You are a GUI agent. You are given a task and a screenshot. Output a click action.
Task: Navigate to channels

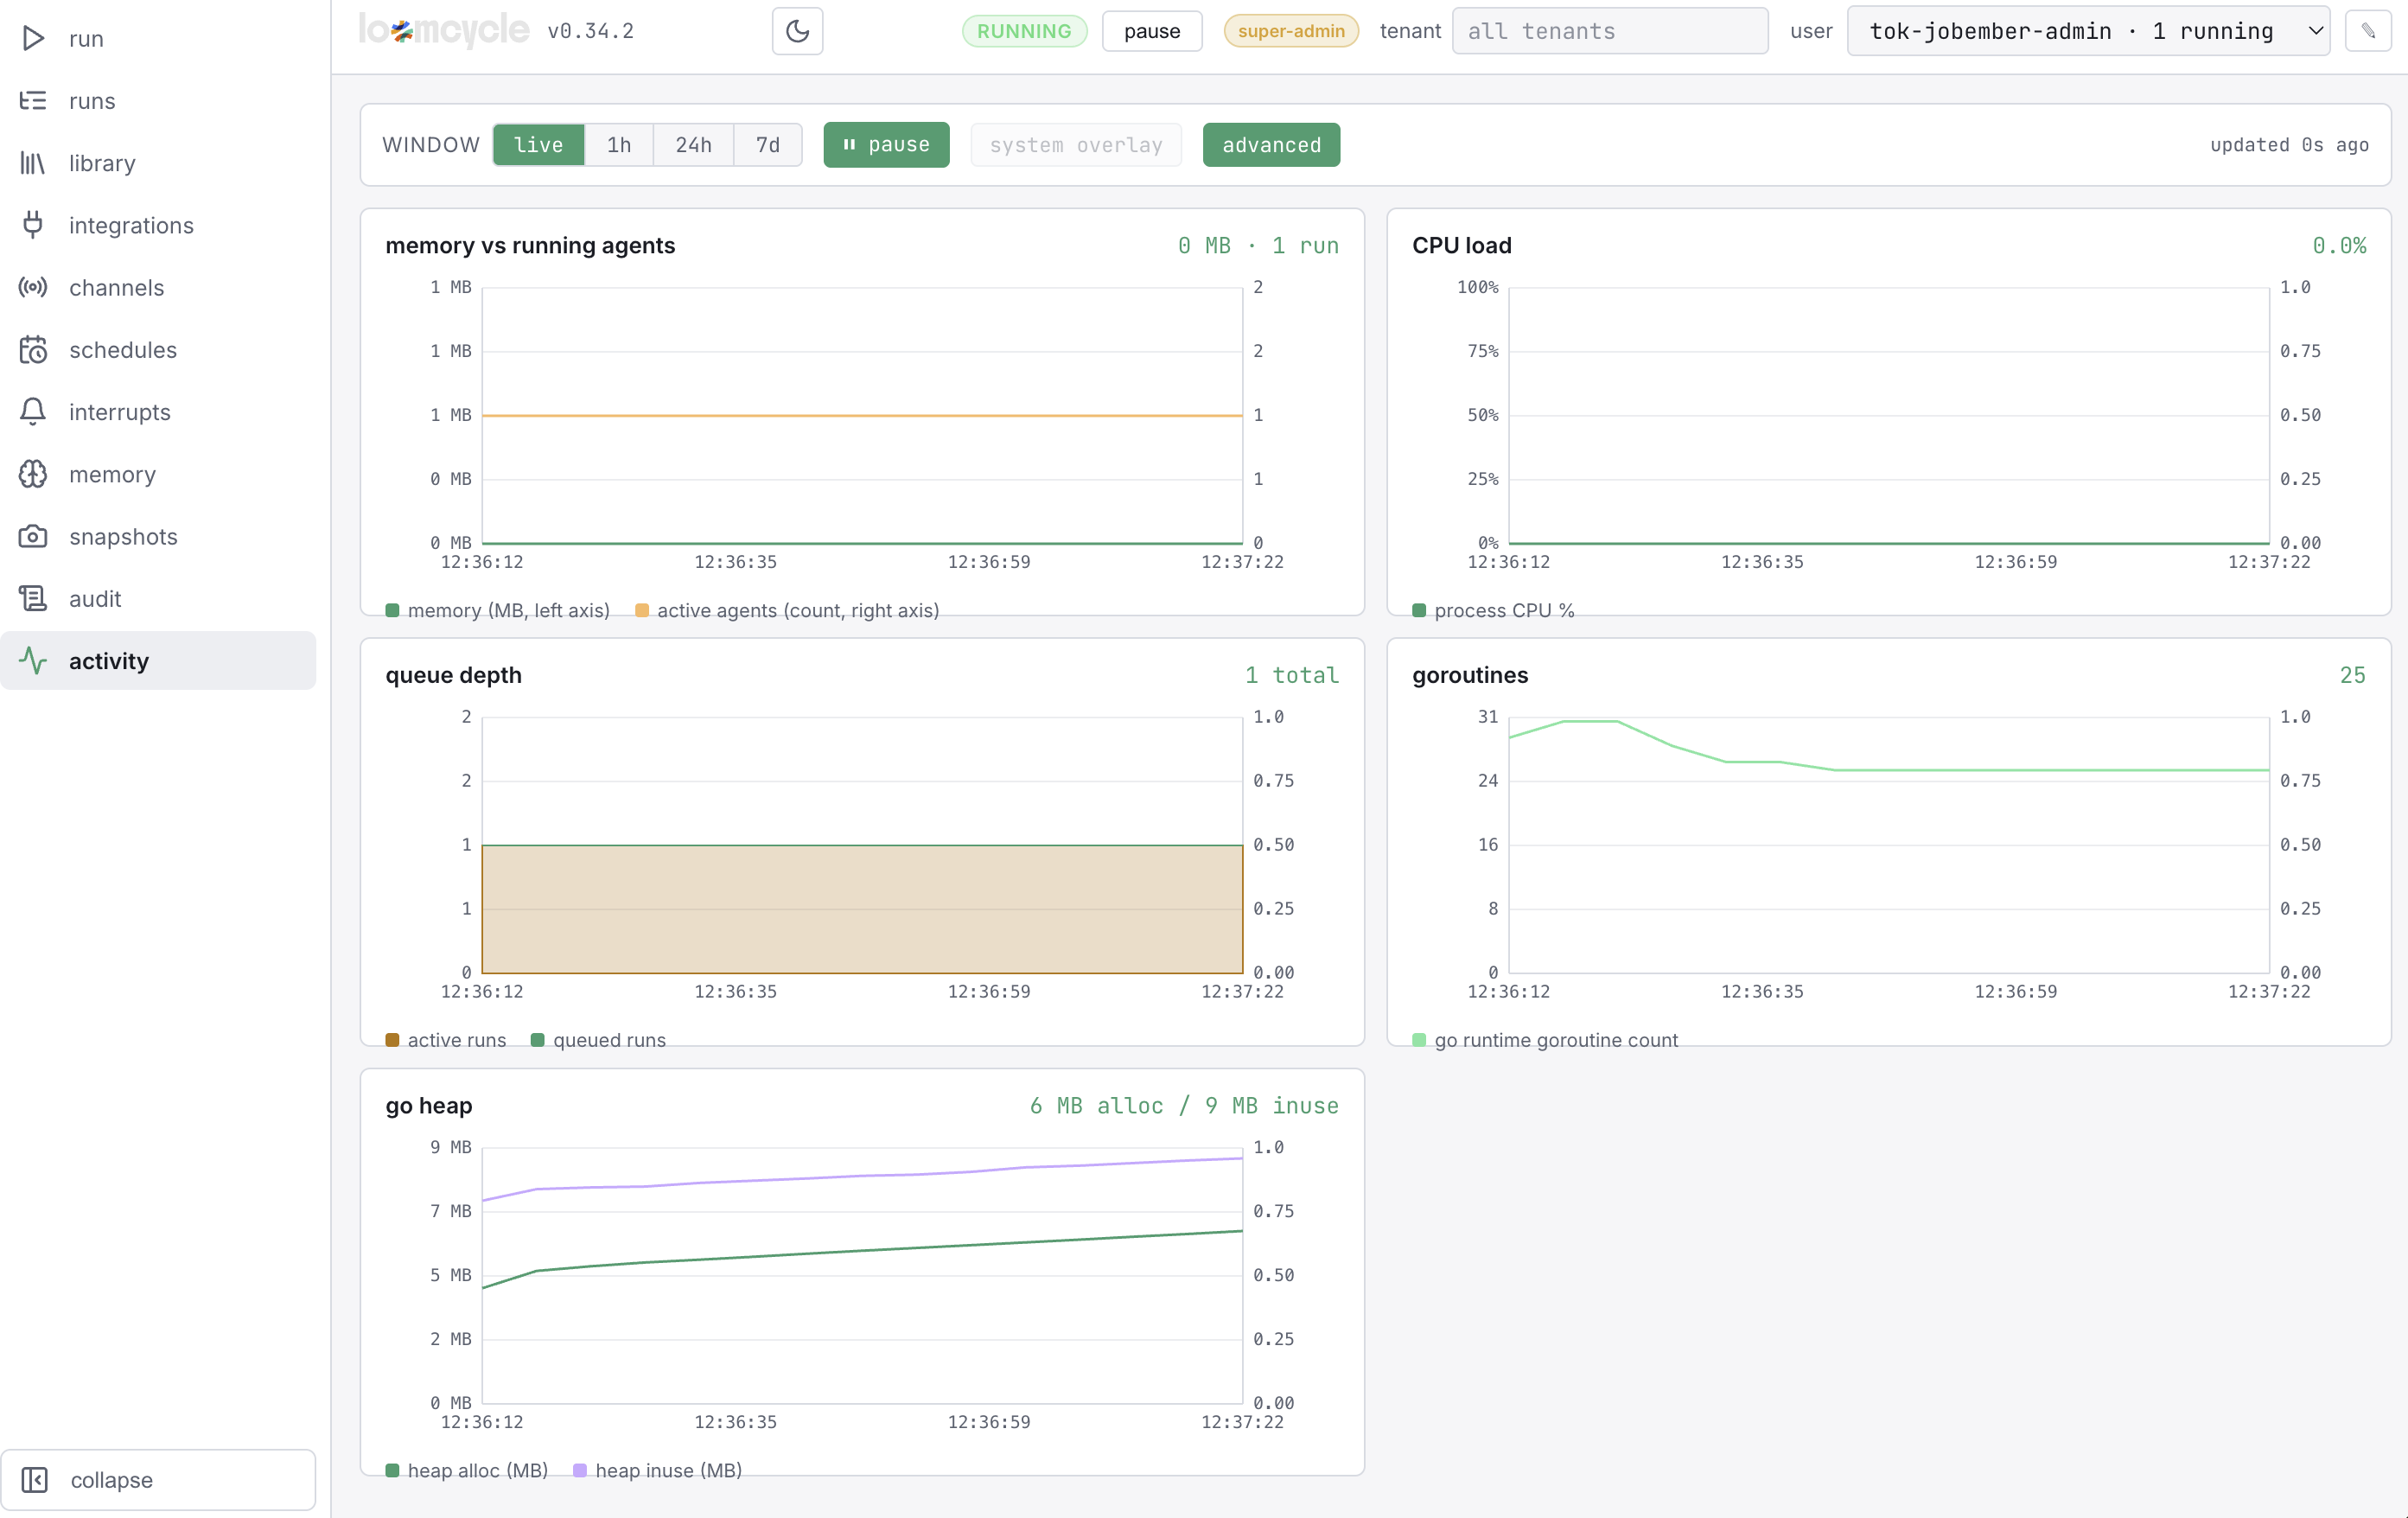158,288
